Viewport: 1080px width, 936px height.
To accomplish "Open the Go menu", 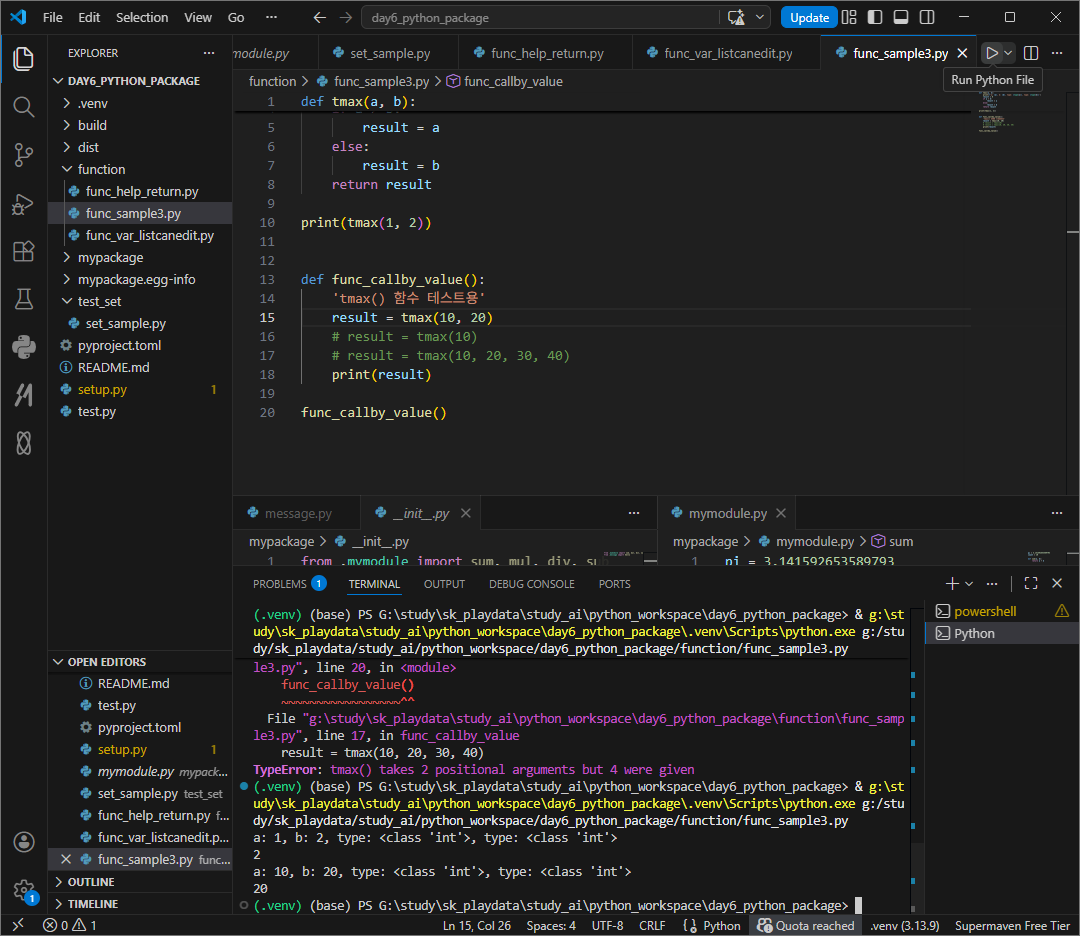I will (236, 17).
